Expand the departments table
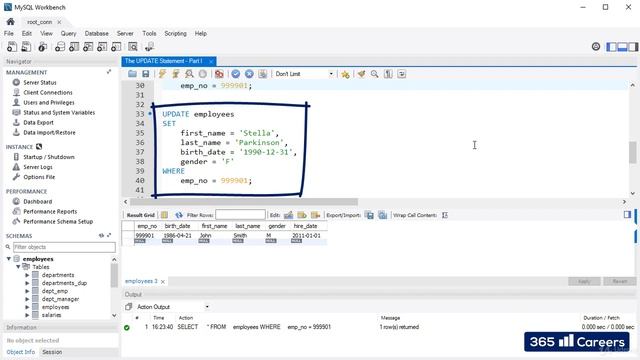This screenshot has height=360, width=640. click(x=27, y=275)
